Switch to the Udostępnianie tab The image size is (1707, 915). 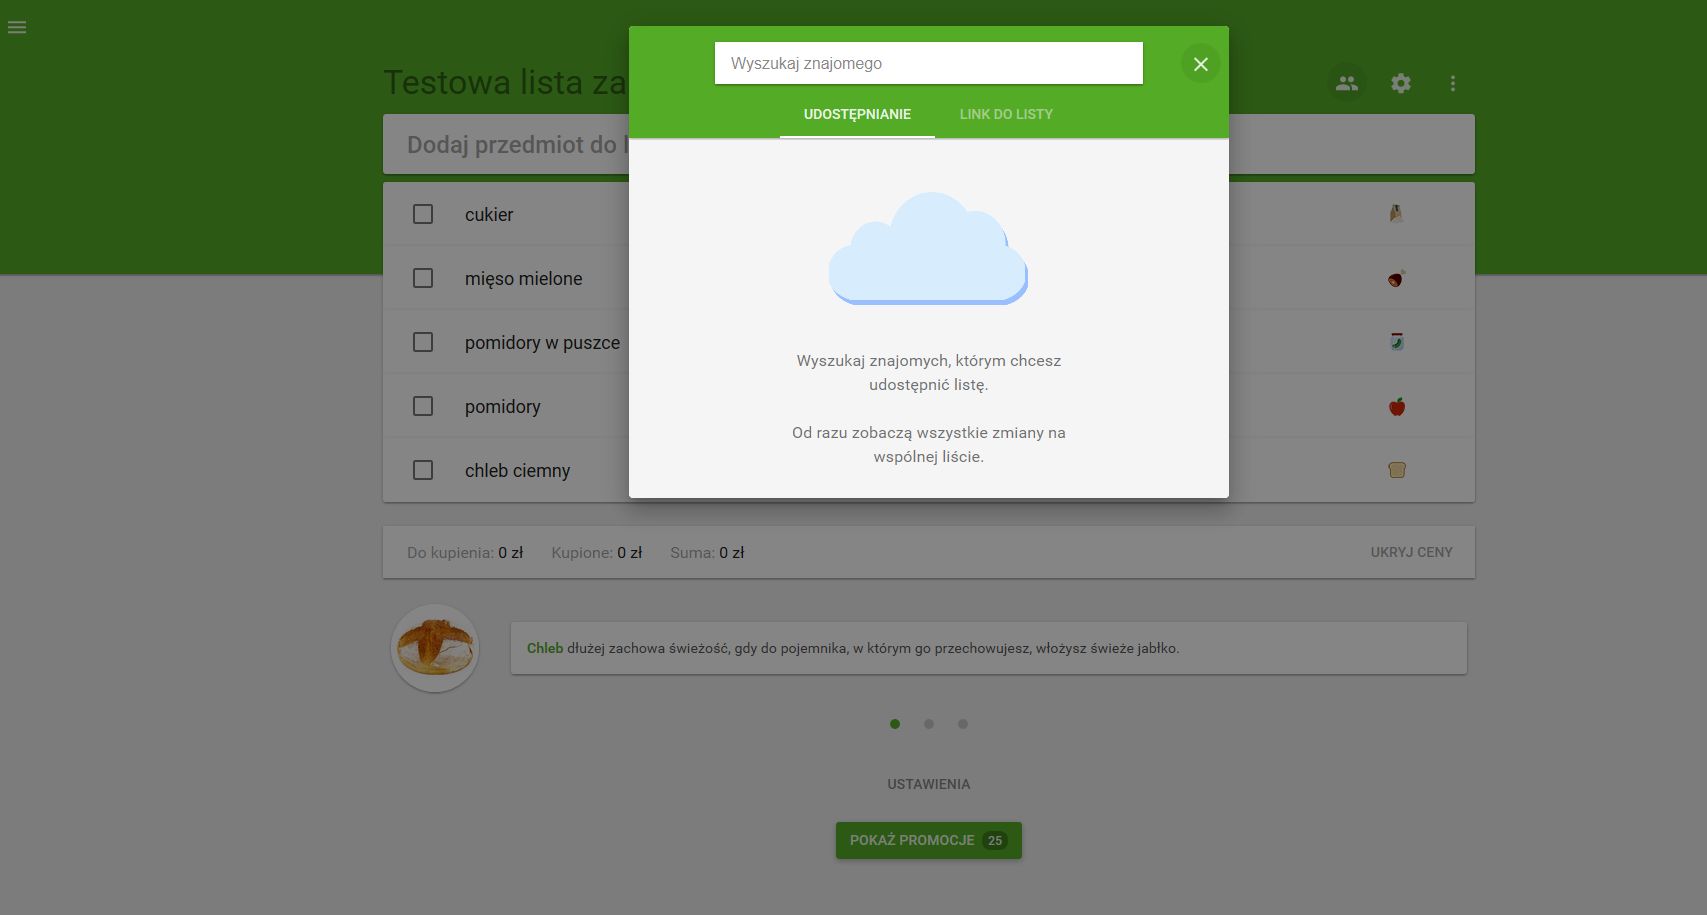(857, 114)
